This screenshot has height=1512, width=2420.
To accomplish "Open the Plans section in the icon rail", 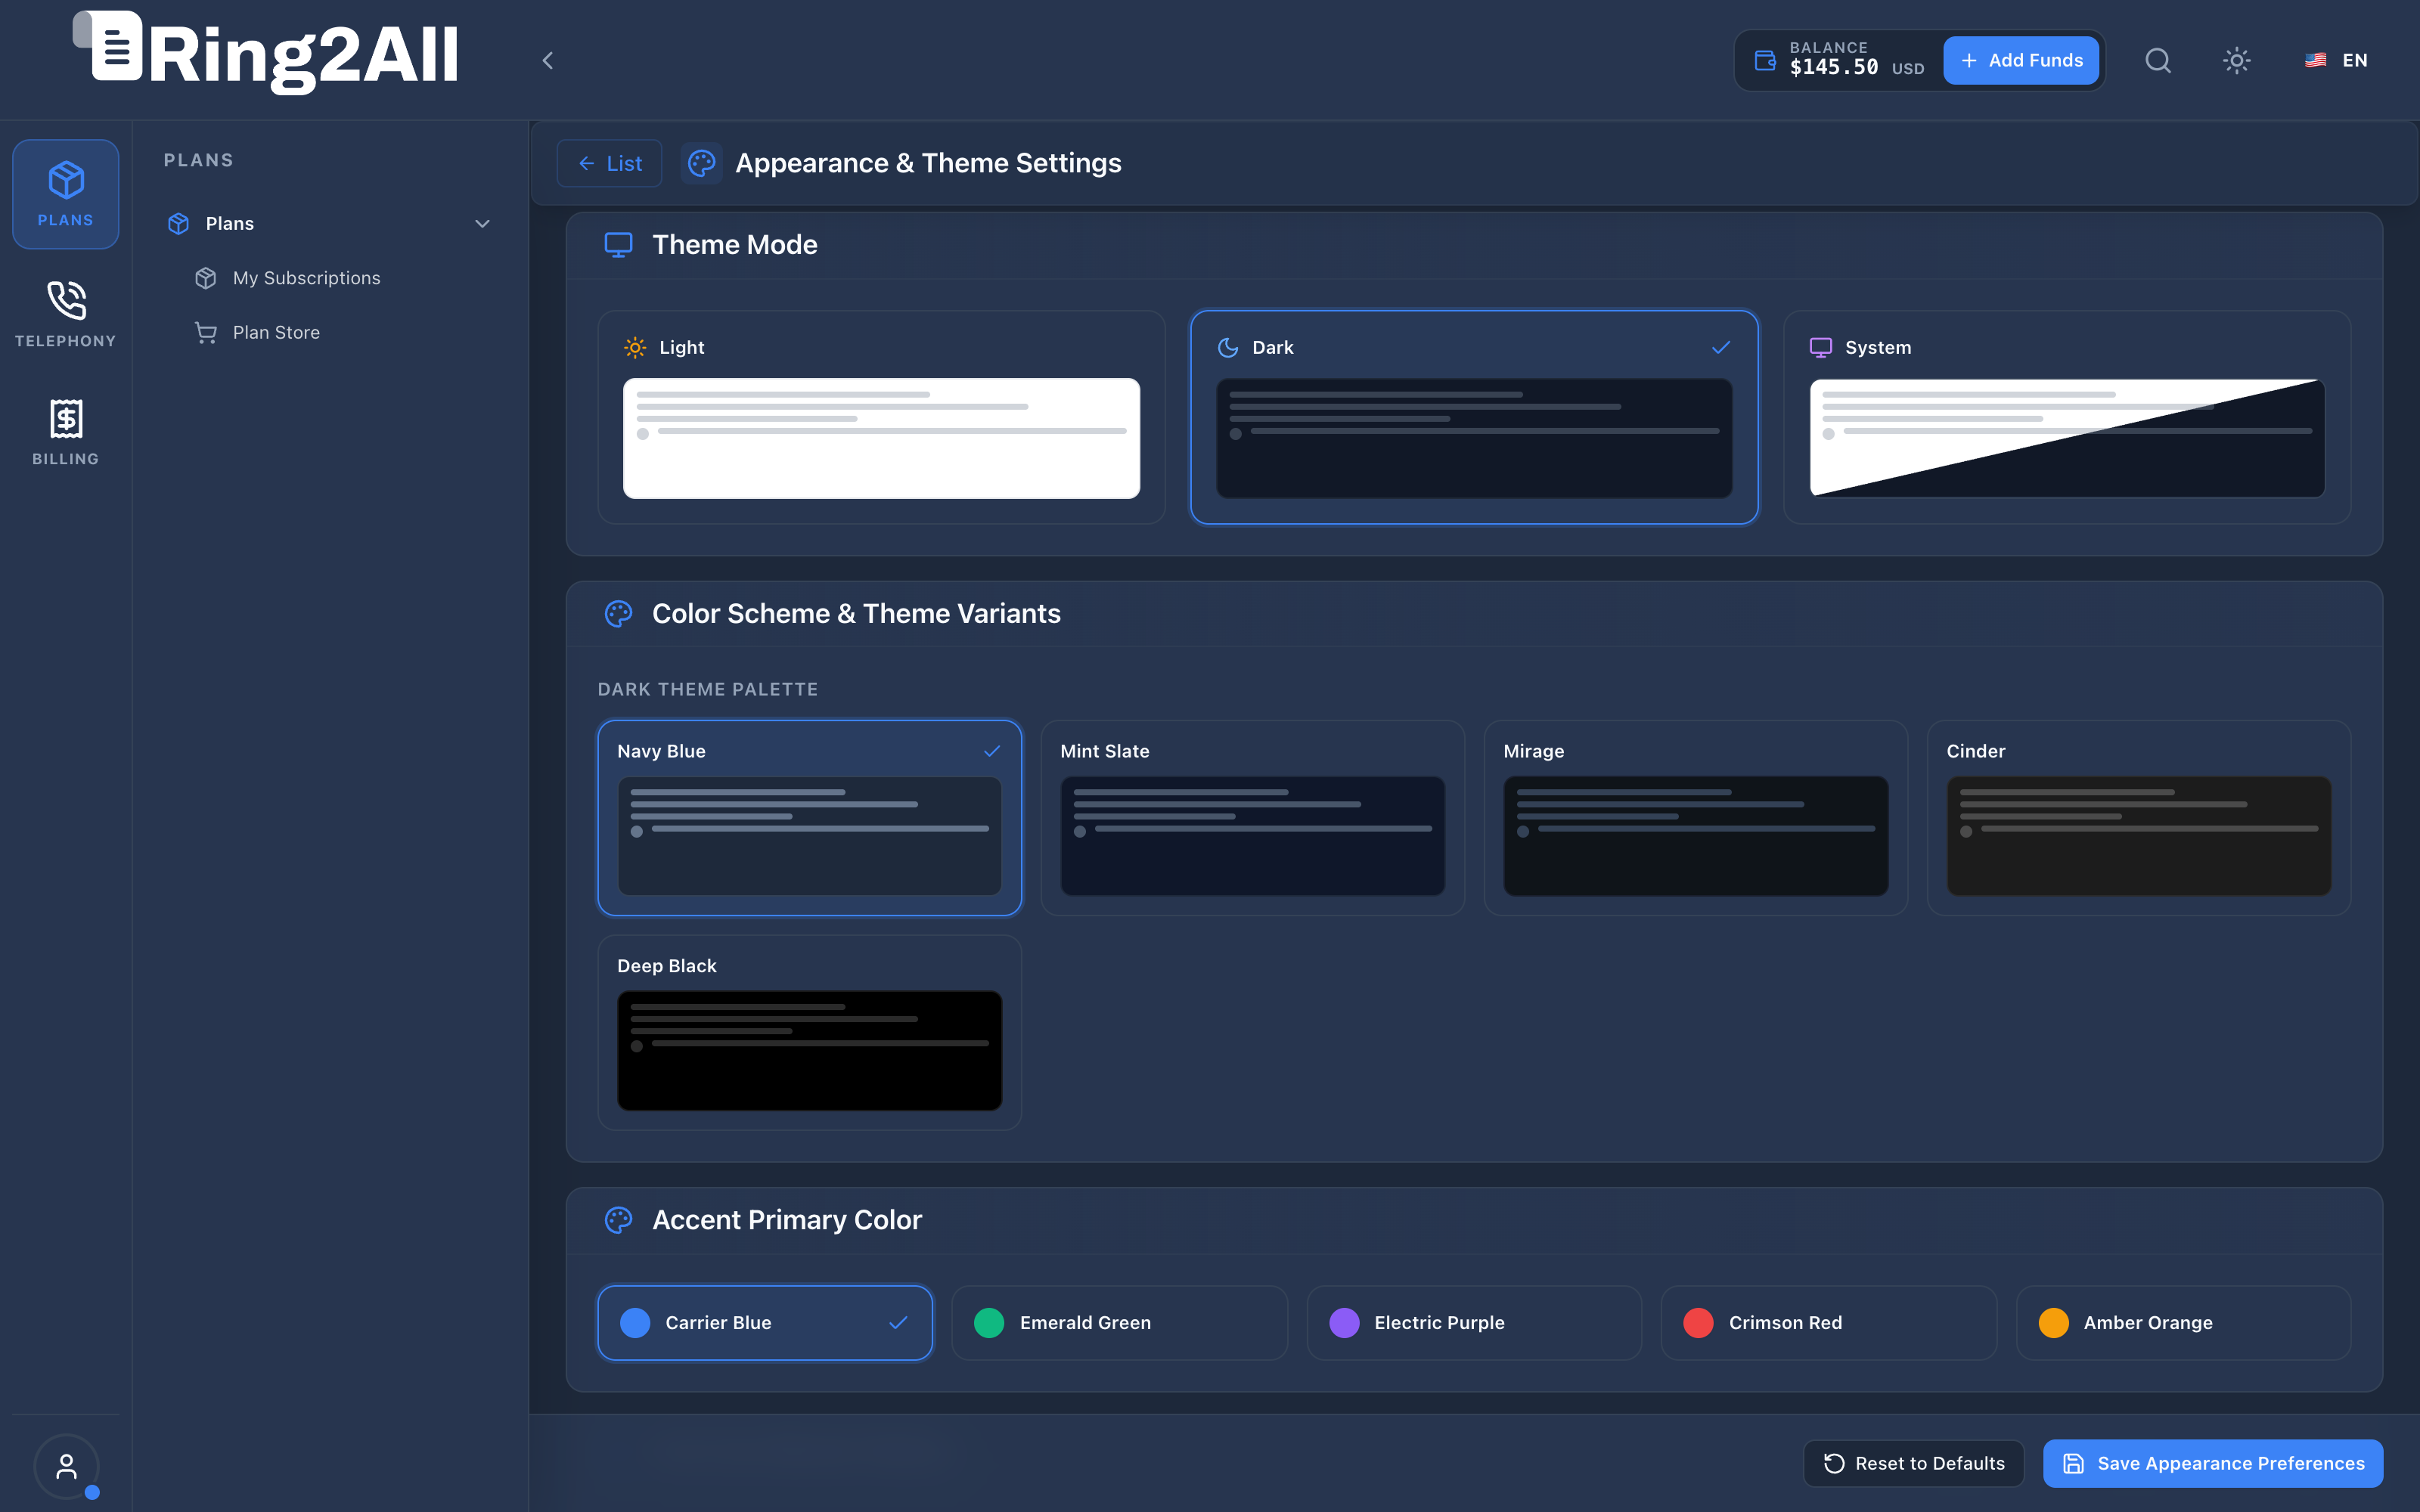I will click(66, 194).
